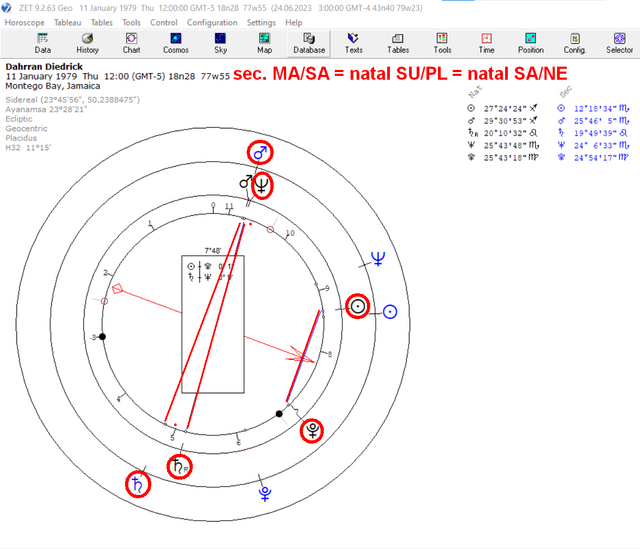Click natal Sun position 27°24'24"
Viewport: 640px width, 549px height.
(505, 109)
